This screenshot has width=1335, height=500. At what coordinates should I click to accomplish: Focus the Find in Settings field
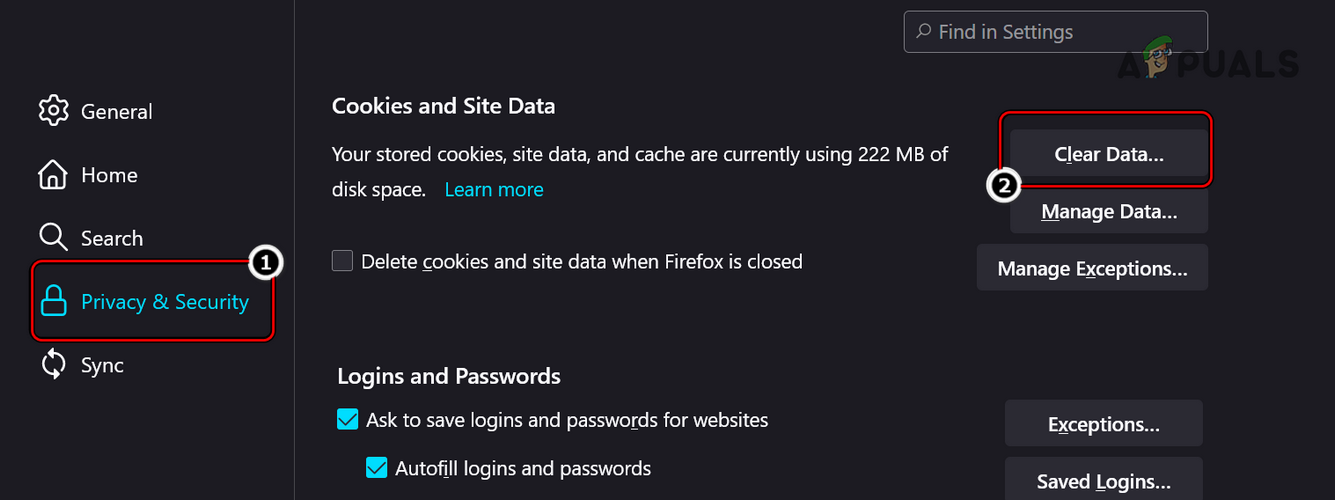pyautogui.click(x=1065, y=32)
